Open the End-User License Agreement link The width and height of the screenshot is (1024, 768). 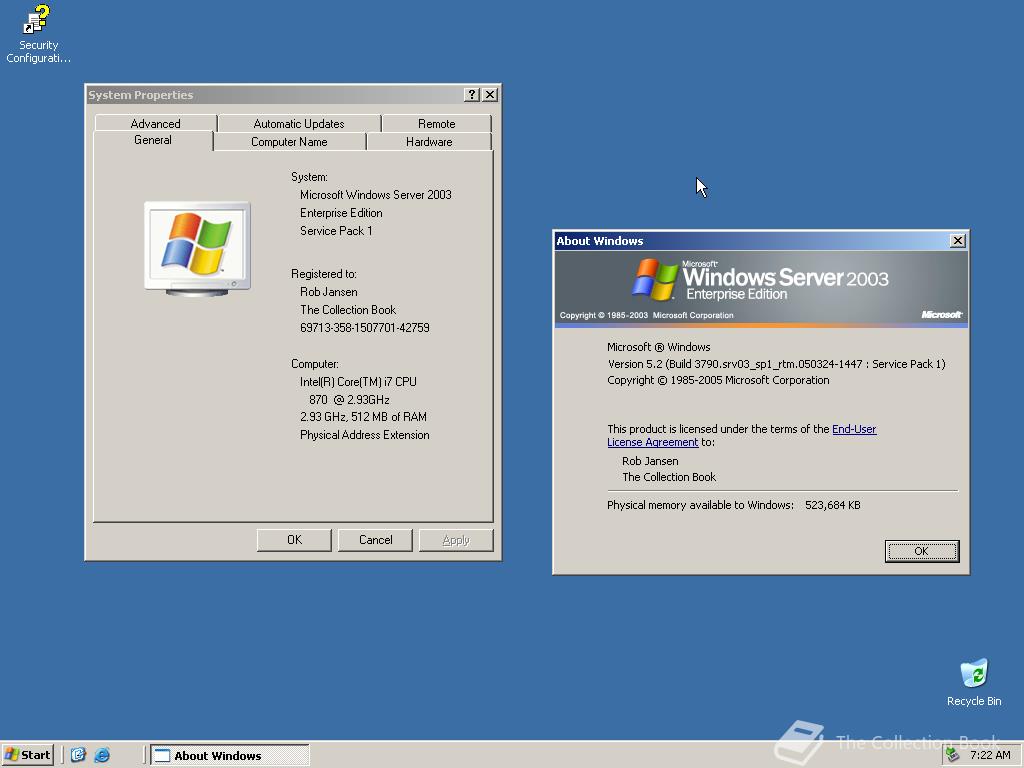pyautogui.click(x=742, y=436)
